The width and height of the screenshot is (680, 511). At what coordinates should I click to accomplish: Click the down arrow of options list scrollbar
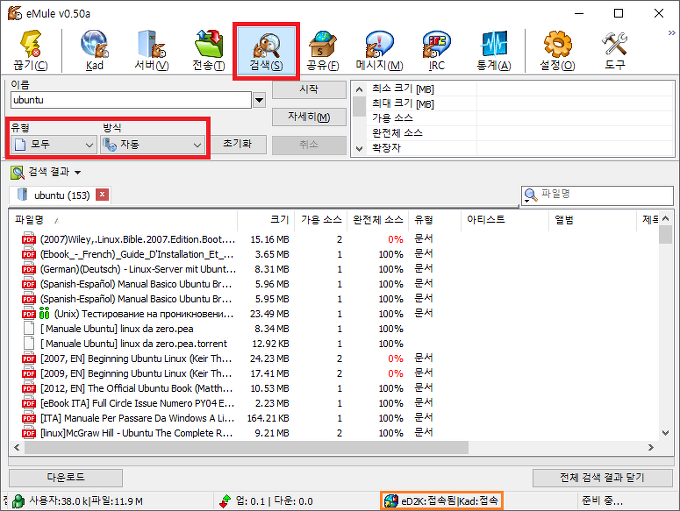coord(359,148)
